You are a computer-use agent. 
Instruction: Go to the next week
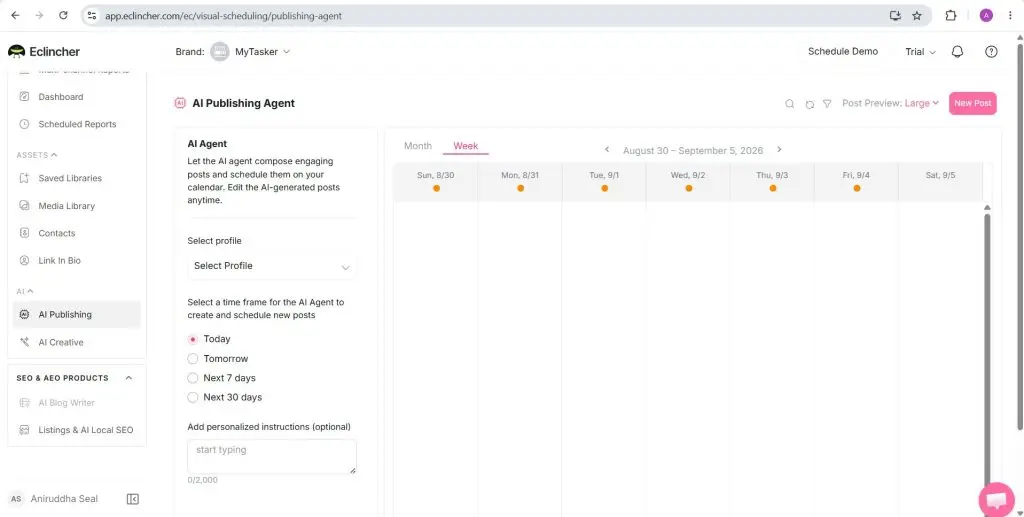(779, 149)
